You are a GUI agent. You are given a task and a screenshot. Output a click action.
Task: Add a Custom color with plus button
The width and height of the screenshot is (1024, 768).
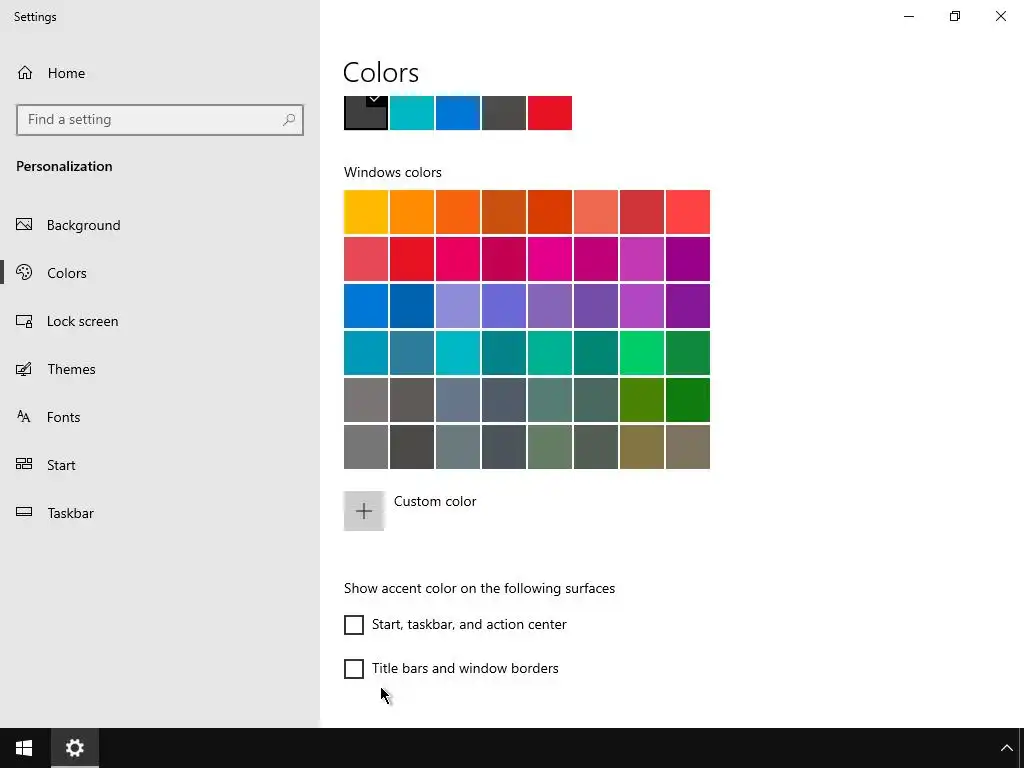[364, 511]
